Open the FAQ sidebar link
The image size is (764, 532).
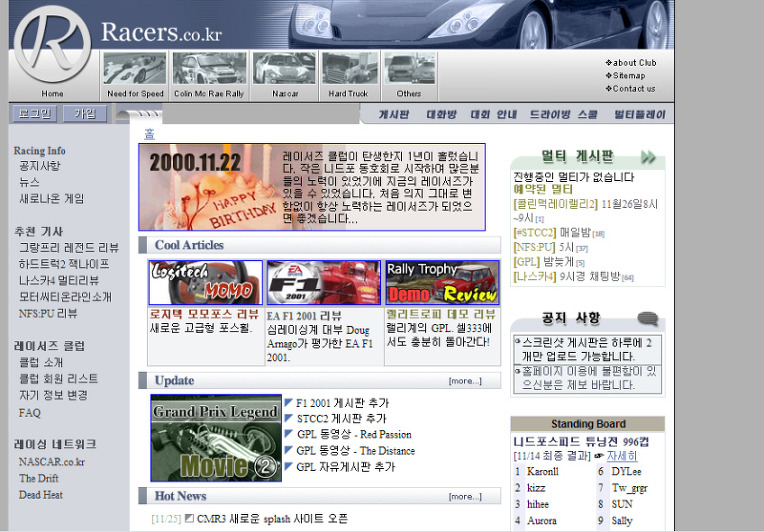(x=30, y=413)
